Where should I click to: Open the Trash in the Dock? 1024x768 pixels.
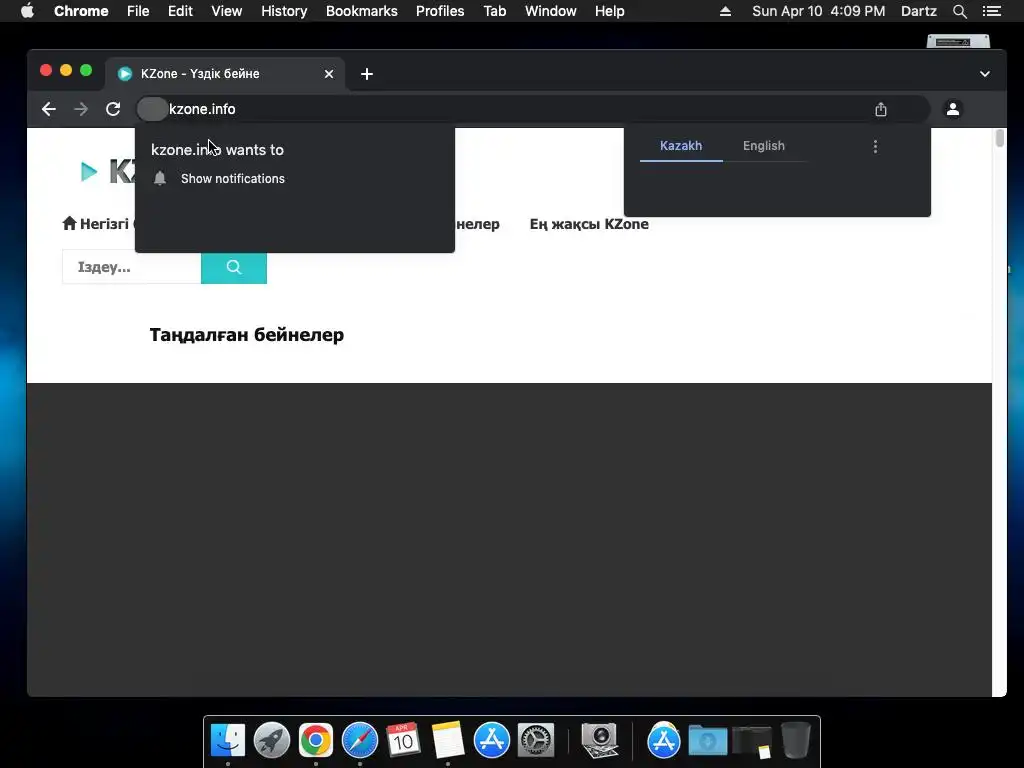795,740
